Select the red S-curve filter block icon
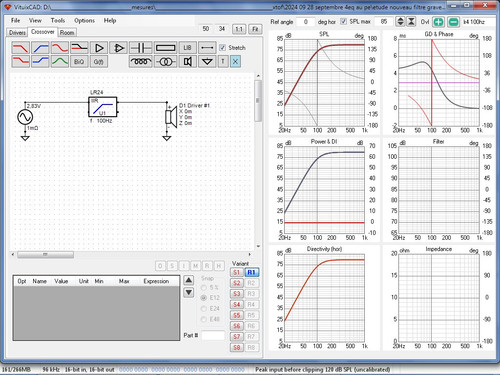This screenshot has width=500, height=375. (60, 48)
